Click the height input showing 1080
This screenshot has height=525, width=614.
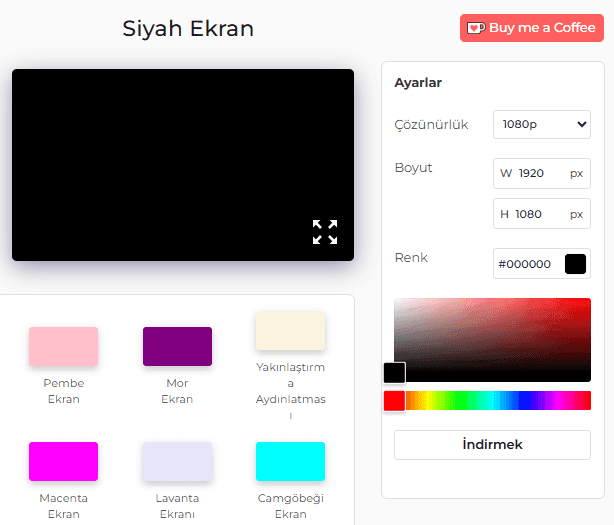542,214
